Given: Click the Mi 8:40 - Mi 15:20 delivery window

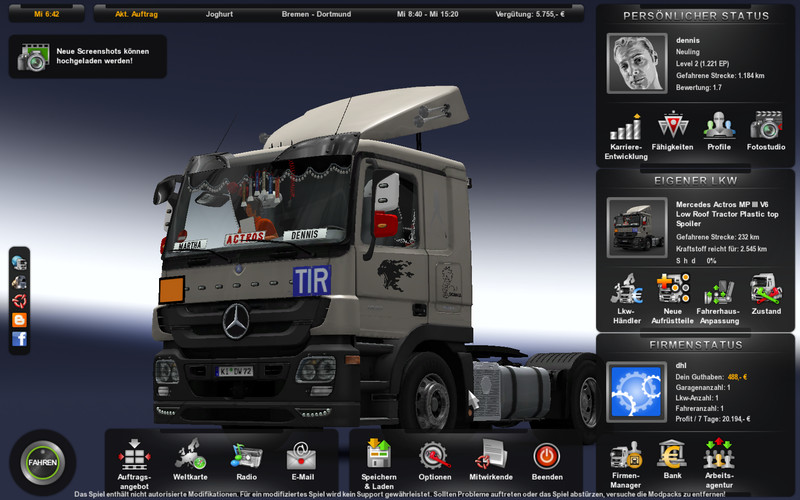Looking at the screenshot, I should coord(428,14).
